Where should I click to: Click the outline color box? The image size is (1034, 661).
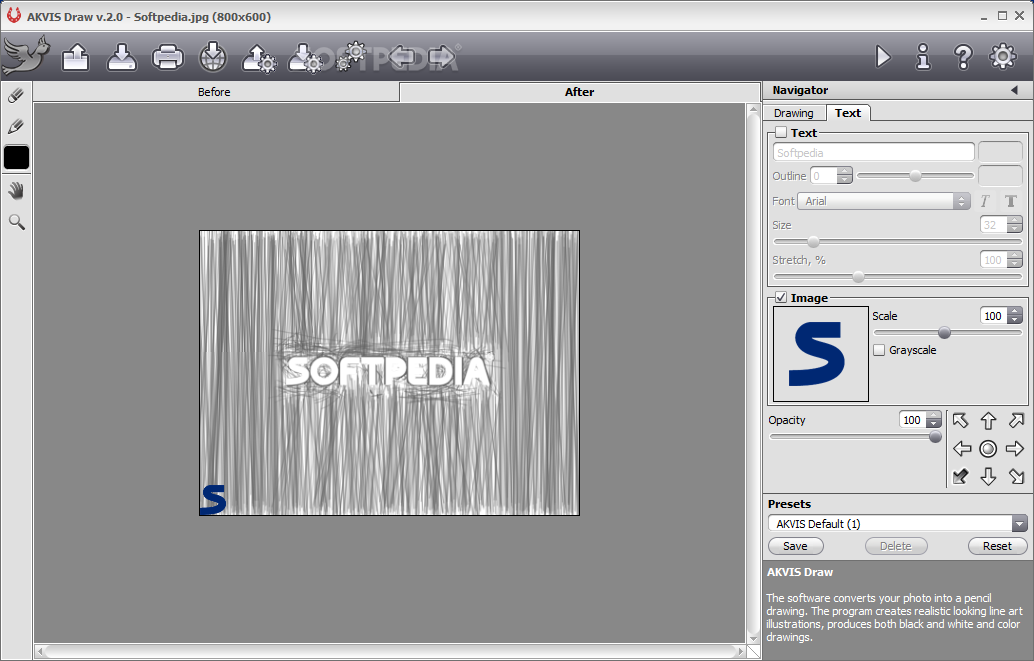click(x=1000, y=176)
